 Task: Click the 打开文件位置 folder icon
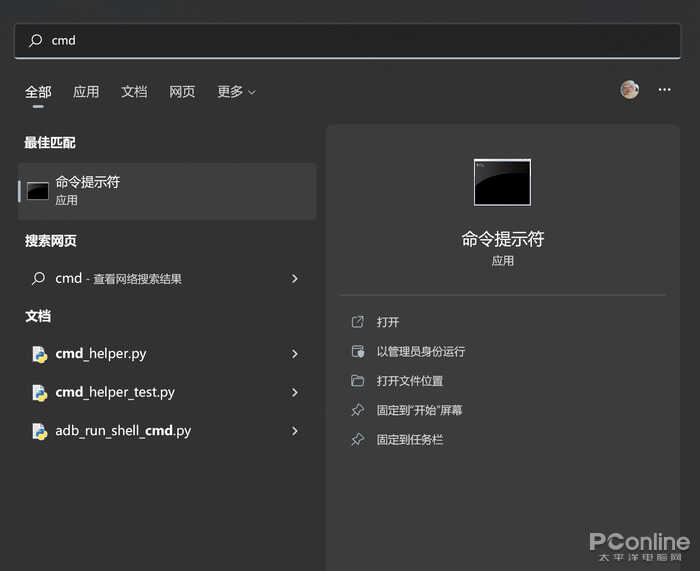[358, 381]
